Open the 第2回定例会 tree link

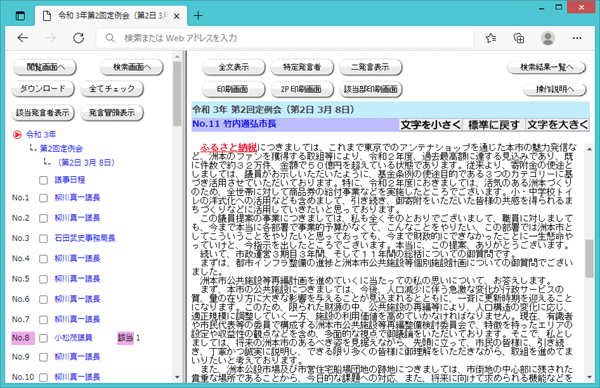[x=61, y=148]
